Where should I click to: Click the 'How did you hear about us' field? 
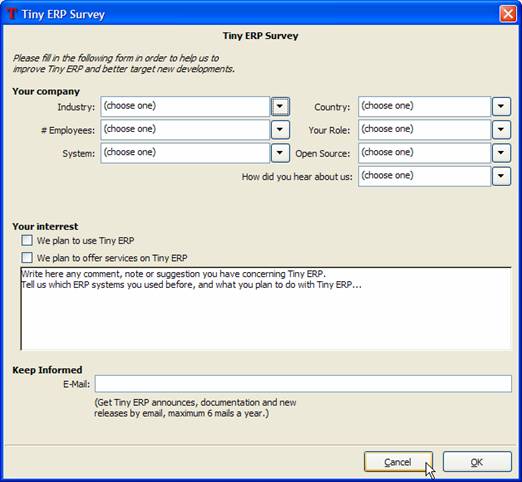pos(424,176)
